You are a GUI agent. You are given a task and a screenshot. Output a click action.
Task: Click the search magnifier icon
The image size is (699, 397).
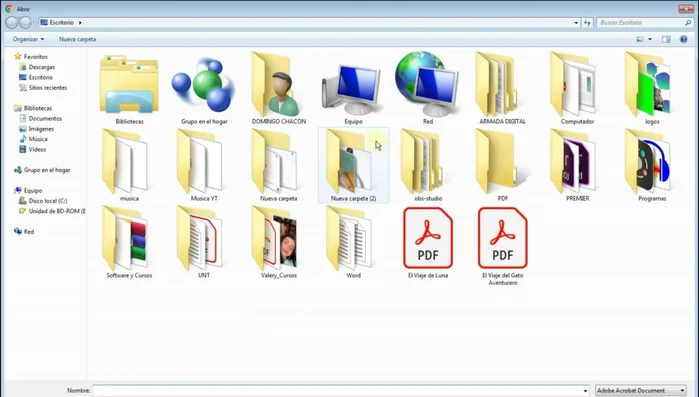(x=688, y=22)
